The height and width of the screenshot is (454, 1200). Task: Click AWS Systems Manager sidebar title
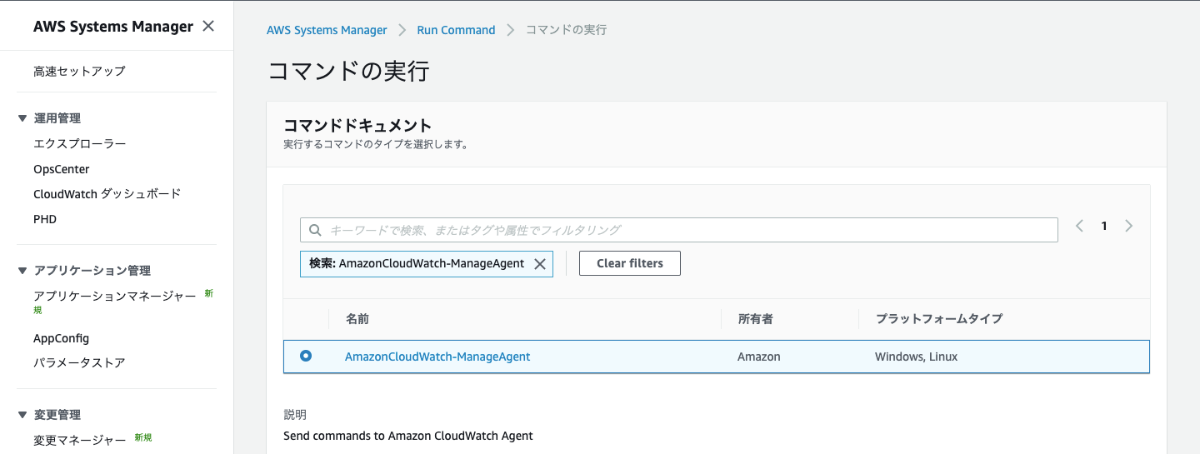113,27
